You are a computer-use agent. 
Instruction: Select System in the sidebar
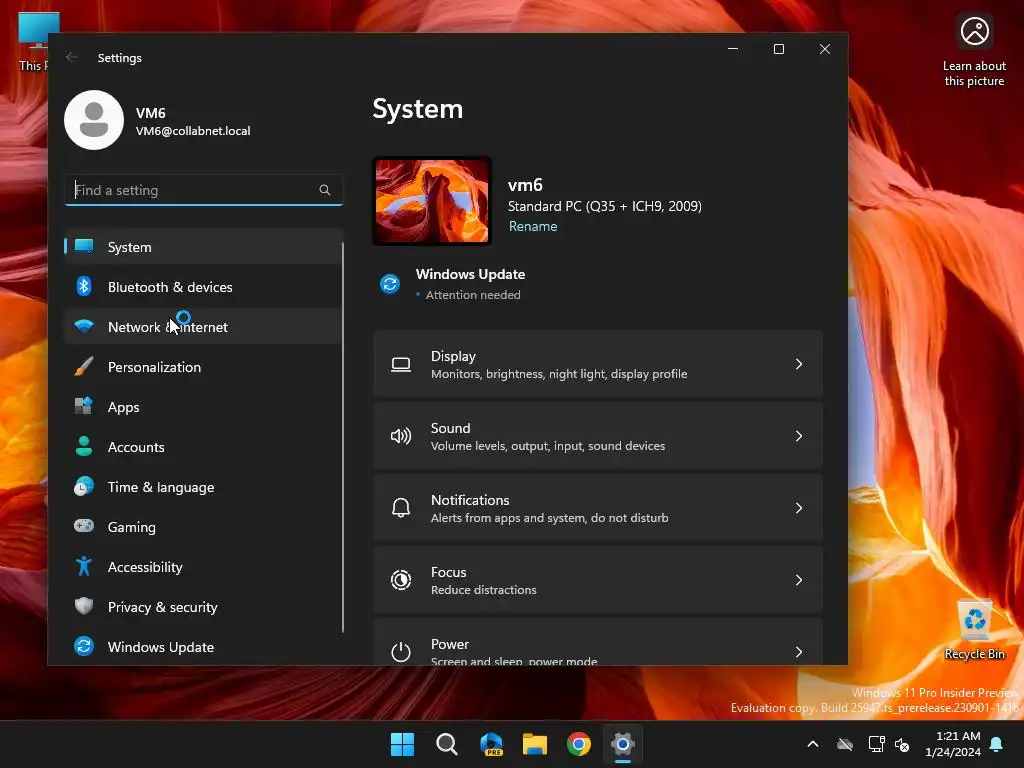pyautogui.click(x=203, y=247)
